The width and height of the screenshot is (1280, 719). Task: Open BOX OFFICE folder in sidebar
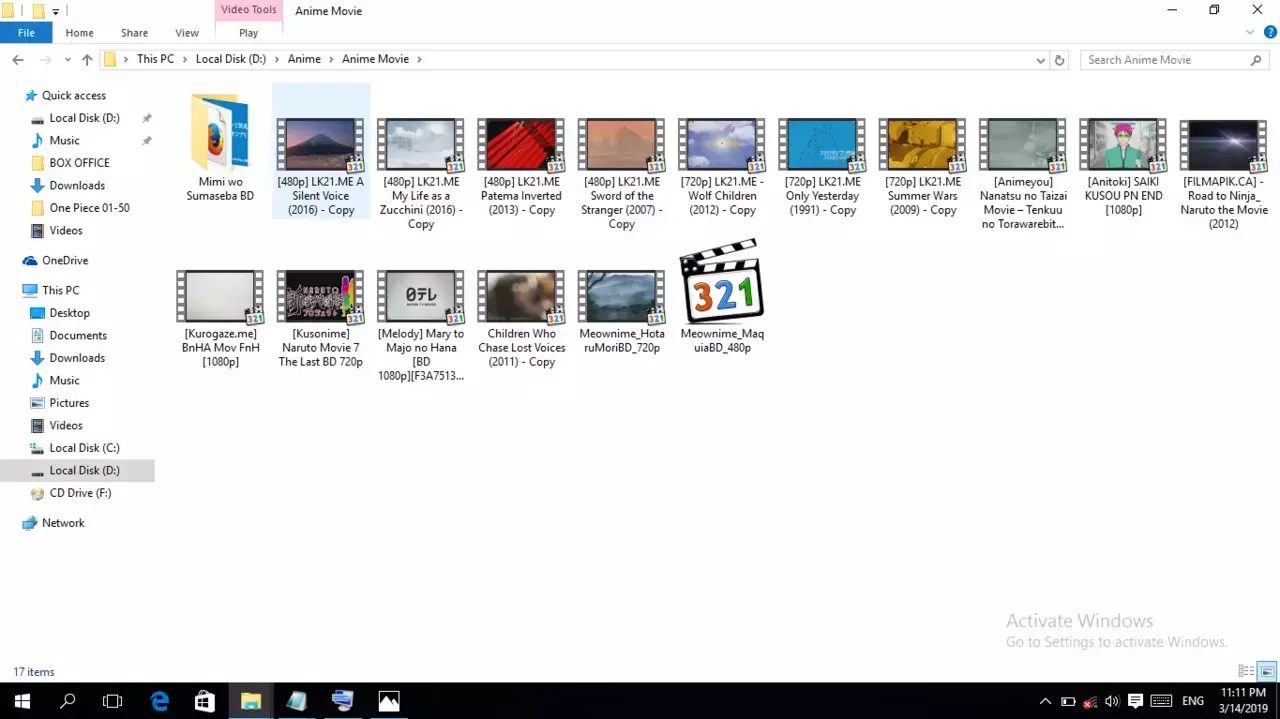[79, 163]
